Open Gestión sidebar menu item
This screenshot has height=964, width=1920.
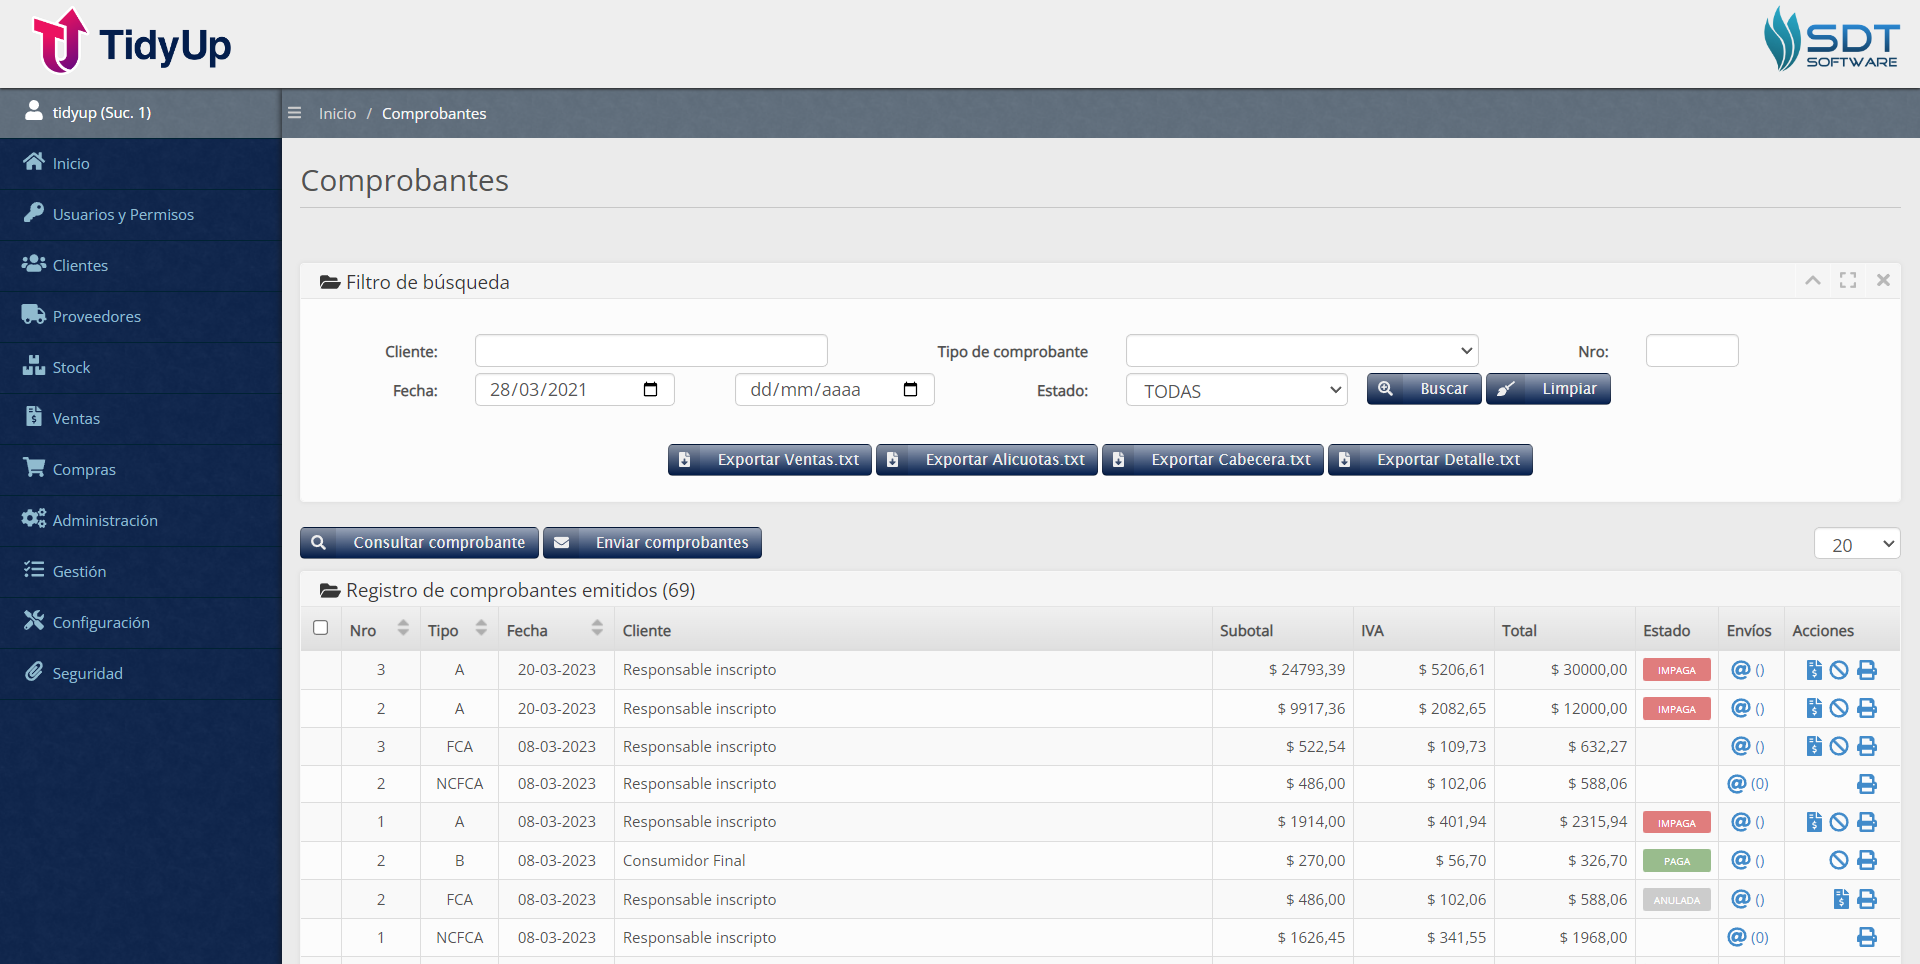click(140, 571)
